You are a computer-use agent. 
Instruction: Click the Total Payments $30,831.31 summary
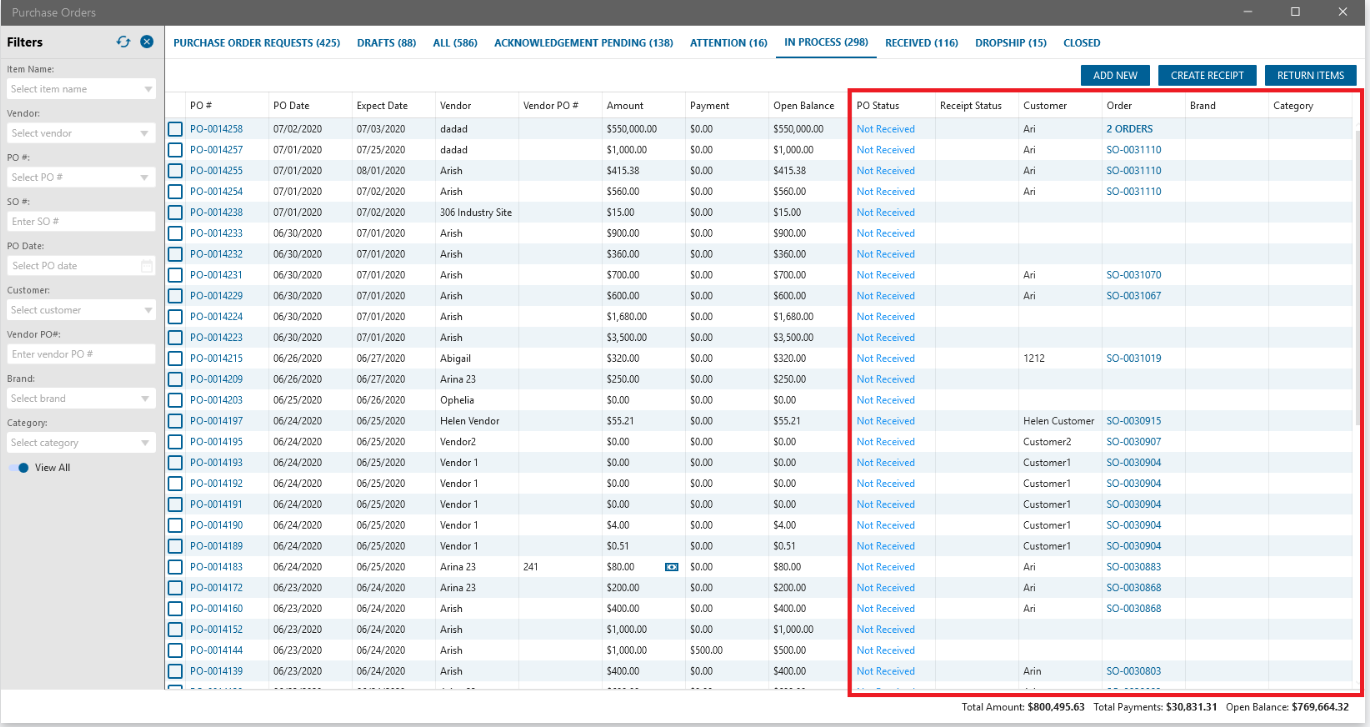click(x=1155, y=707)
